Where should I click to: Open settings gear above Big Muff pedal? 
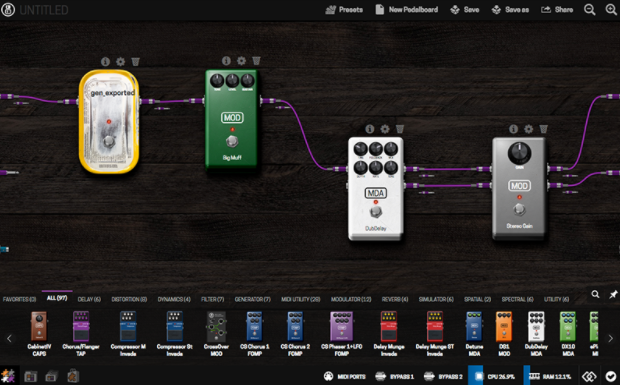pos(241,61)
